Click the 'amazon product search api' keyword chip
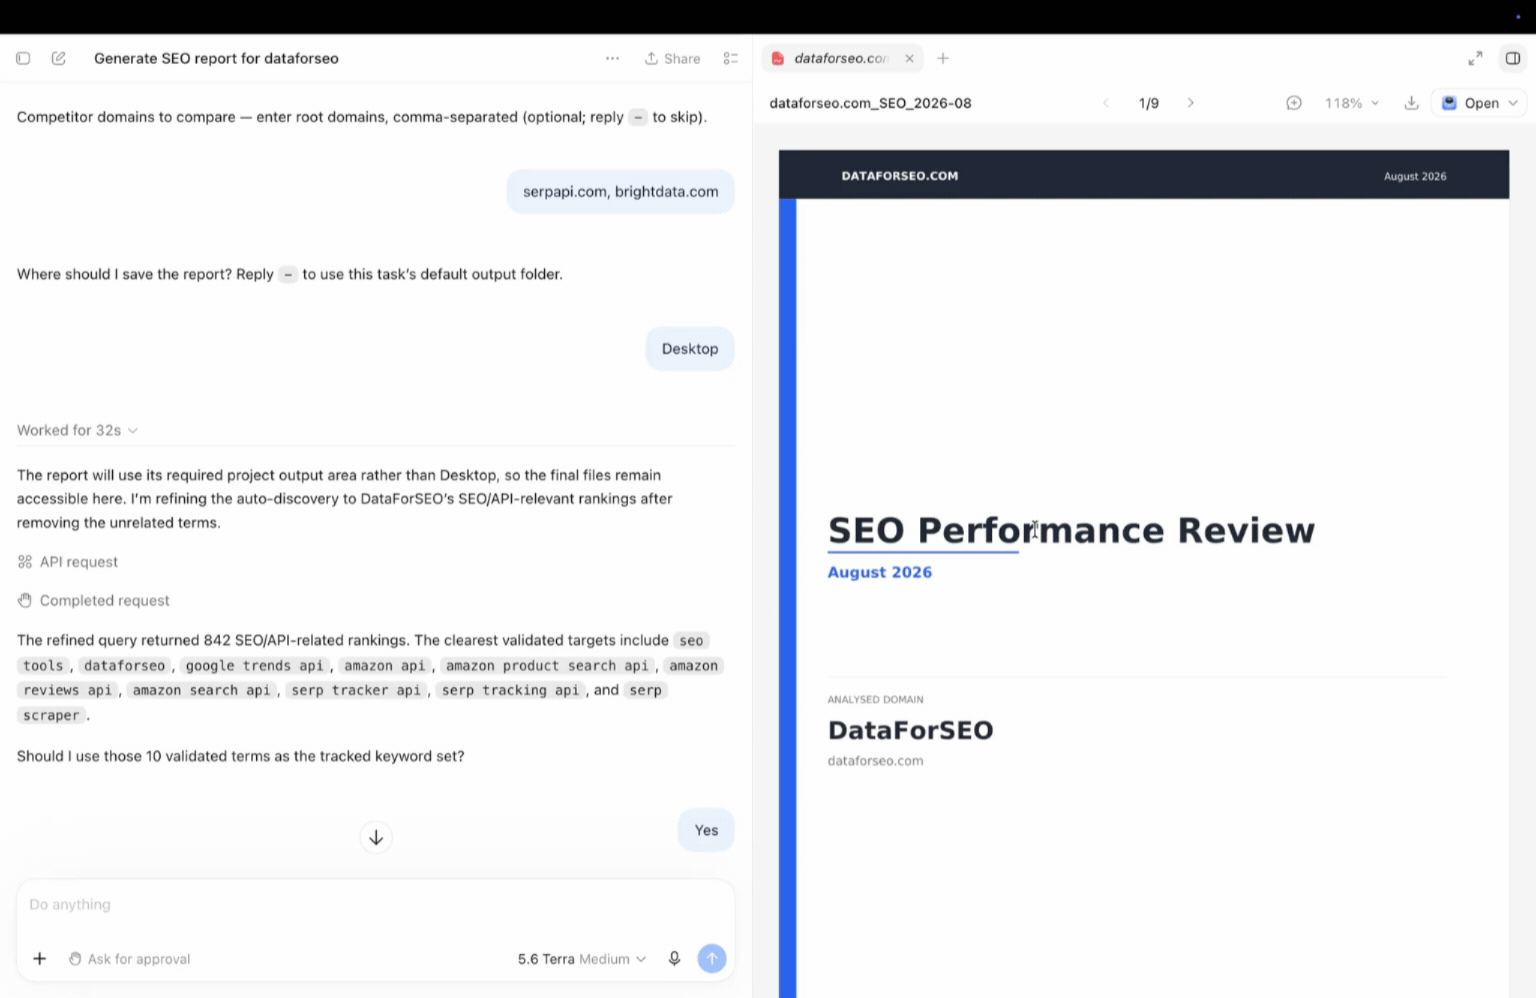 (x=547, y=665)
